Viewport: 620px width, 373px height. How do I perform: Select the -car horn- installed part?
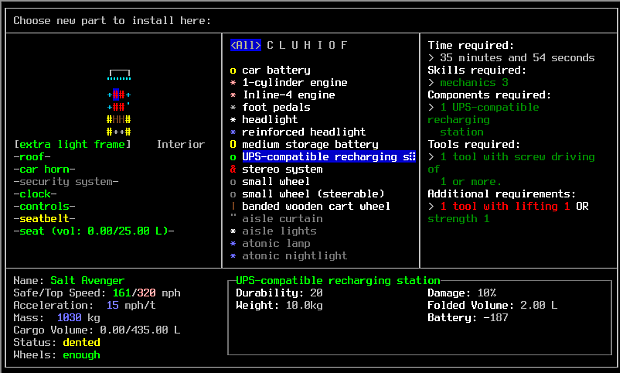coord(44,169)
